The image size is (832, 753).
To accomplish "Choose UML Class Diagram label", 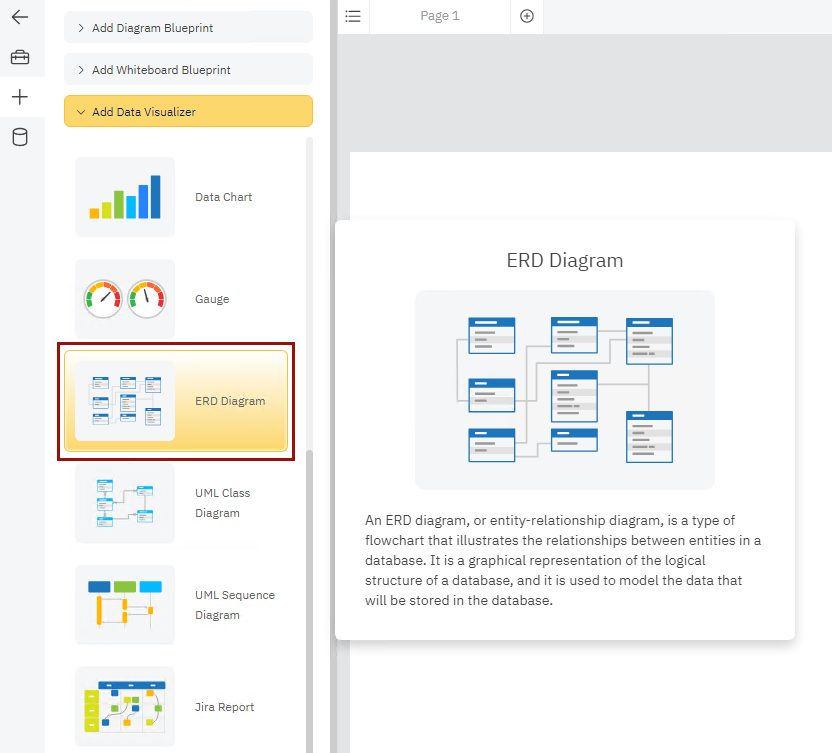I will [x=222, y=503].
